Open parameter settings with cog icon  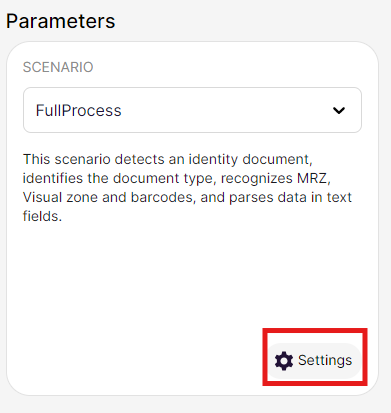coord(284,361)
